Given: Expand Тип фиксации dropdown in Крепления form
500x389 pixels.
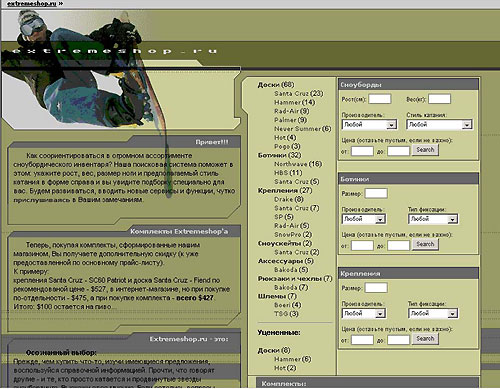Looking at the screenshot, I should pyautogui.click(x=433, y=313).
